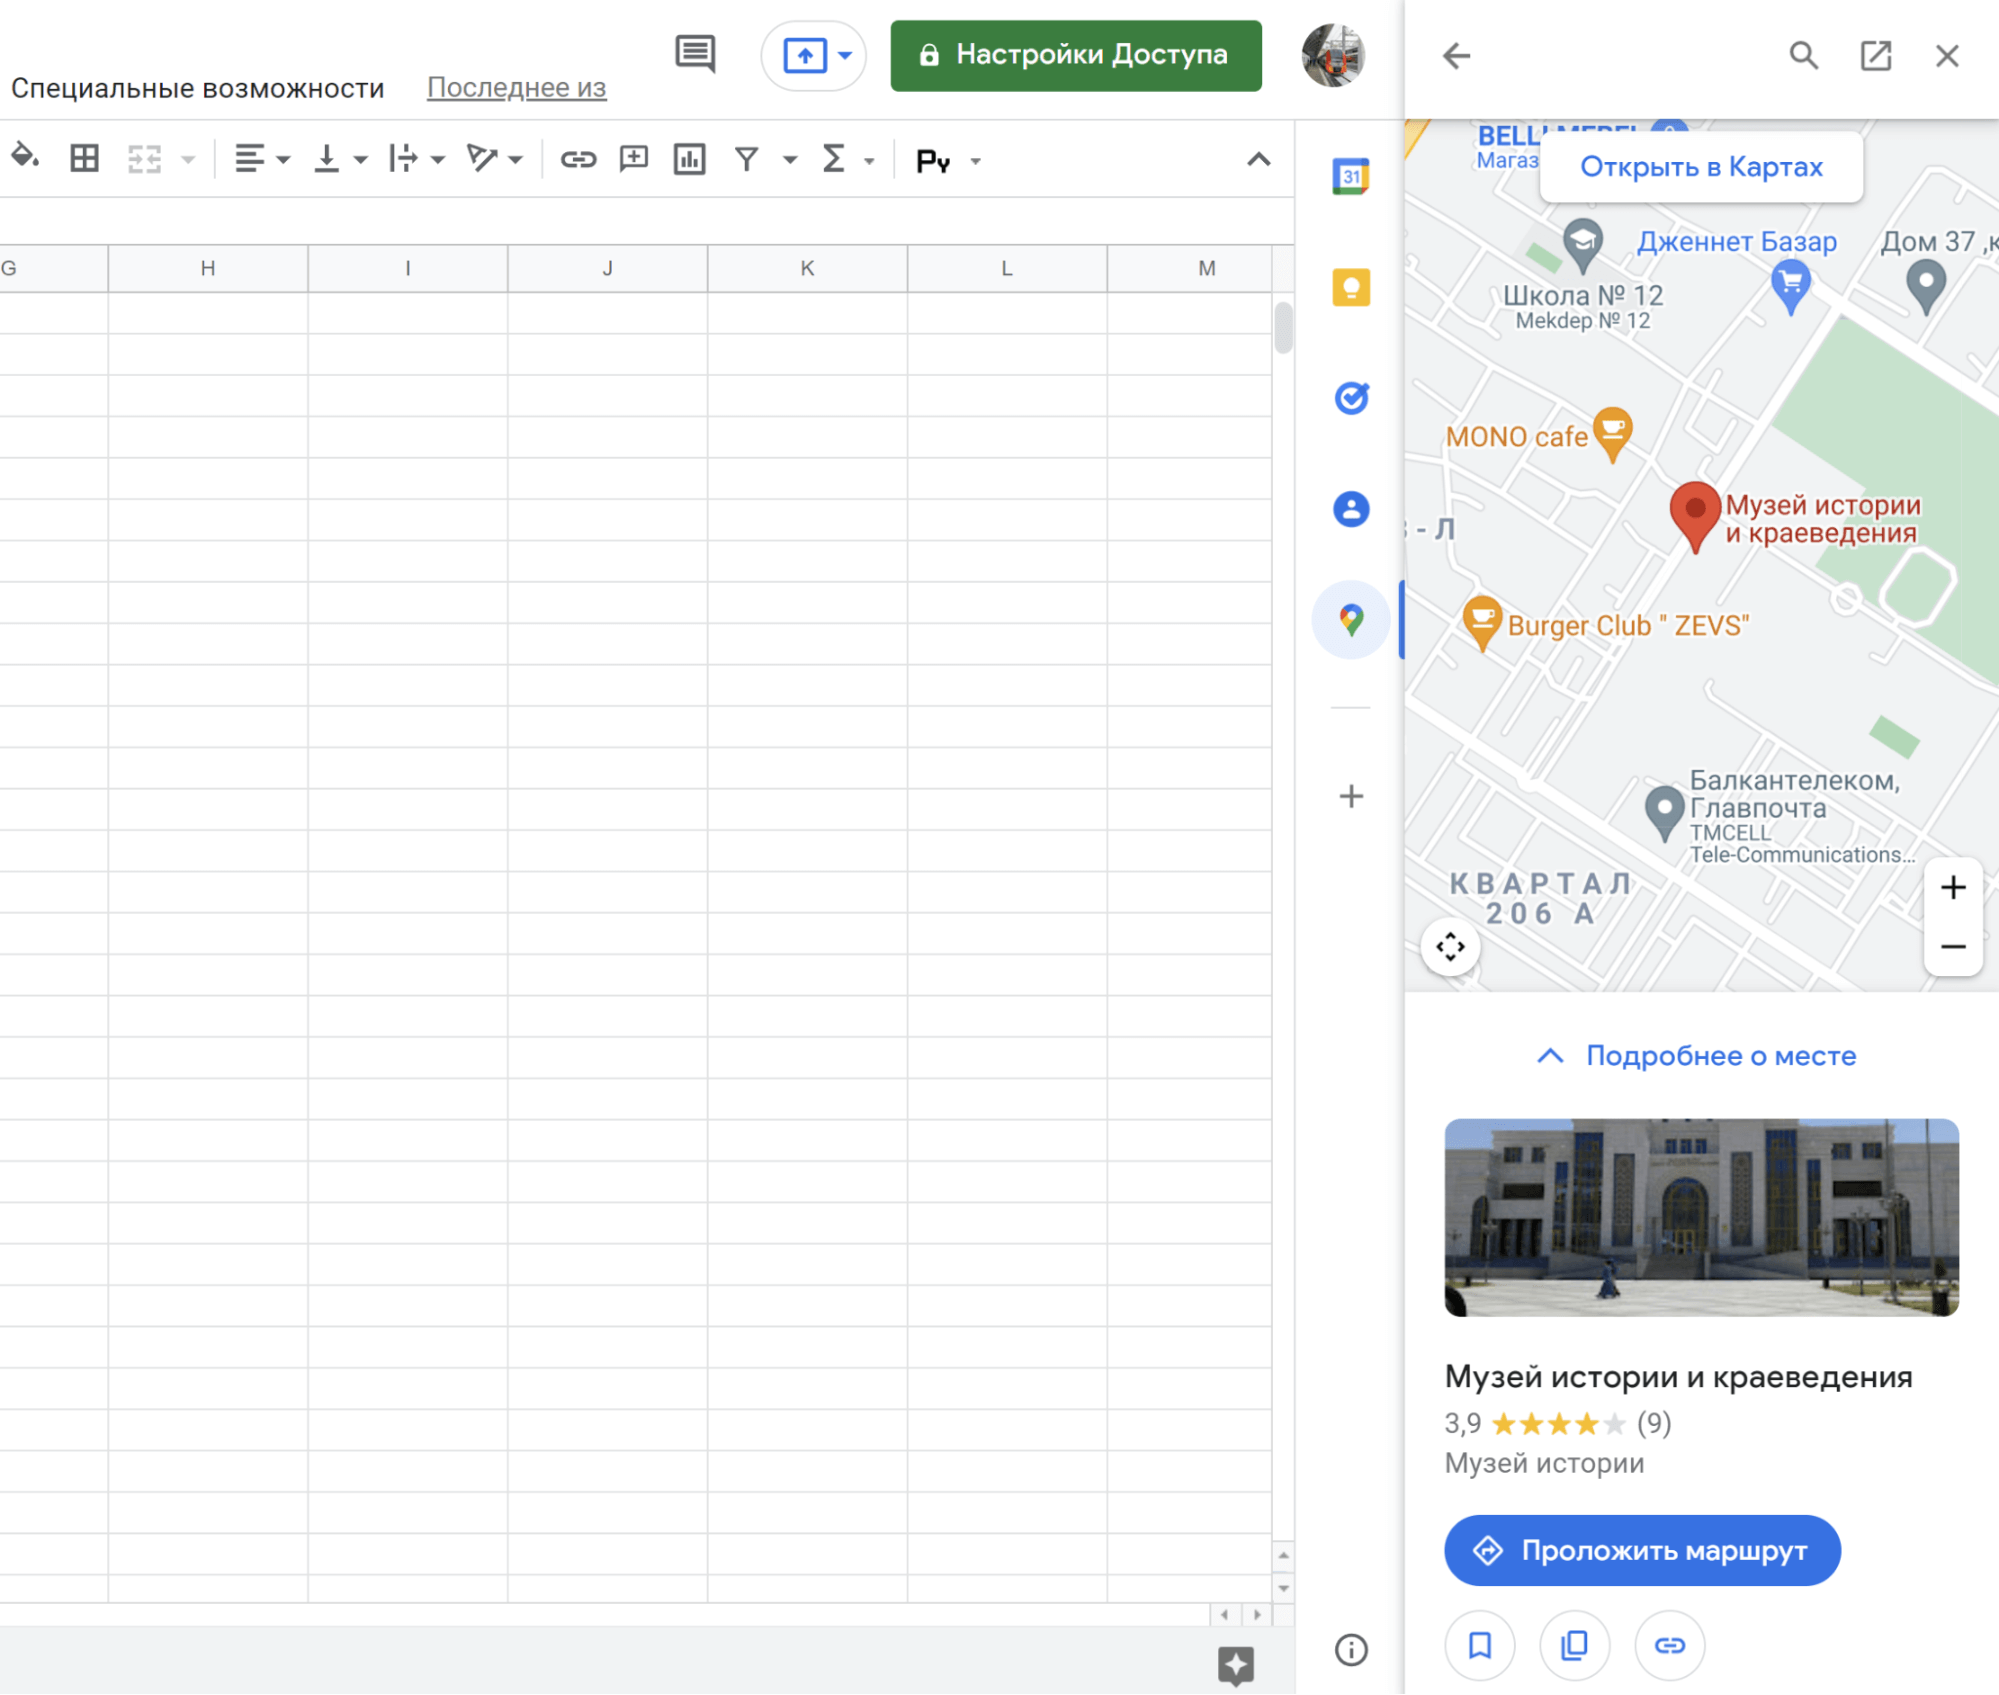Insert a comment from the toolbar
1999x1695 pixels.
(634, 159)
